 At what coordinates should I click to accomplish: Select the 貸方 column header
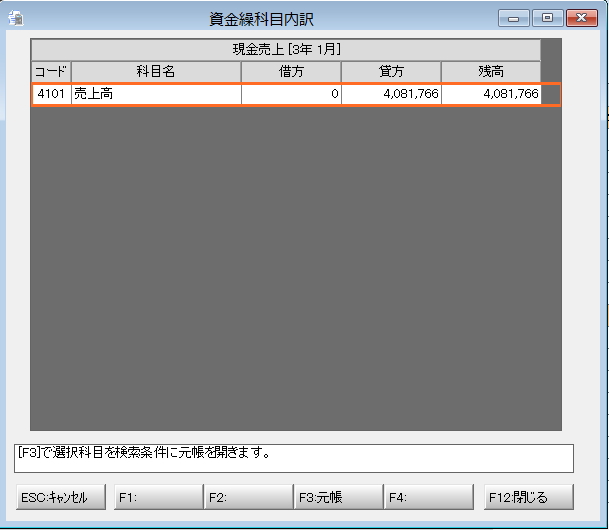tap(391, 71)
